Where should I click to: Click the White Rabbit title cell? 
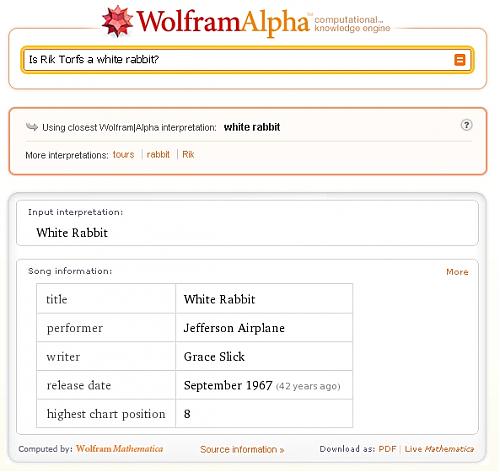coord(264,299)
